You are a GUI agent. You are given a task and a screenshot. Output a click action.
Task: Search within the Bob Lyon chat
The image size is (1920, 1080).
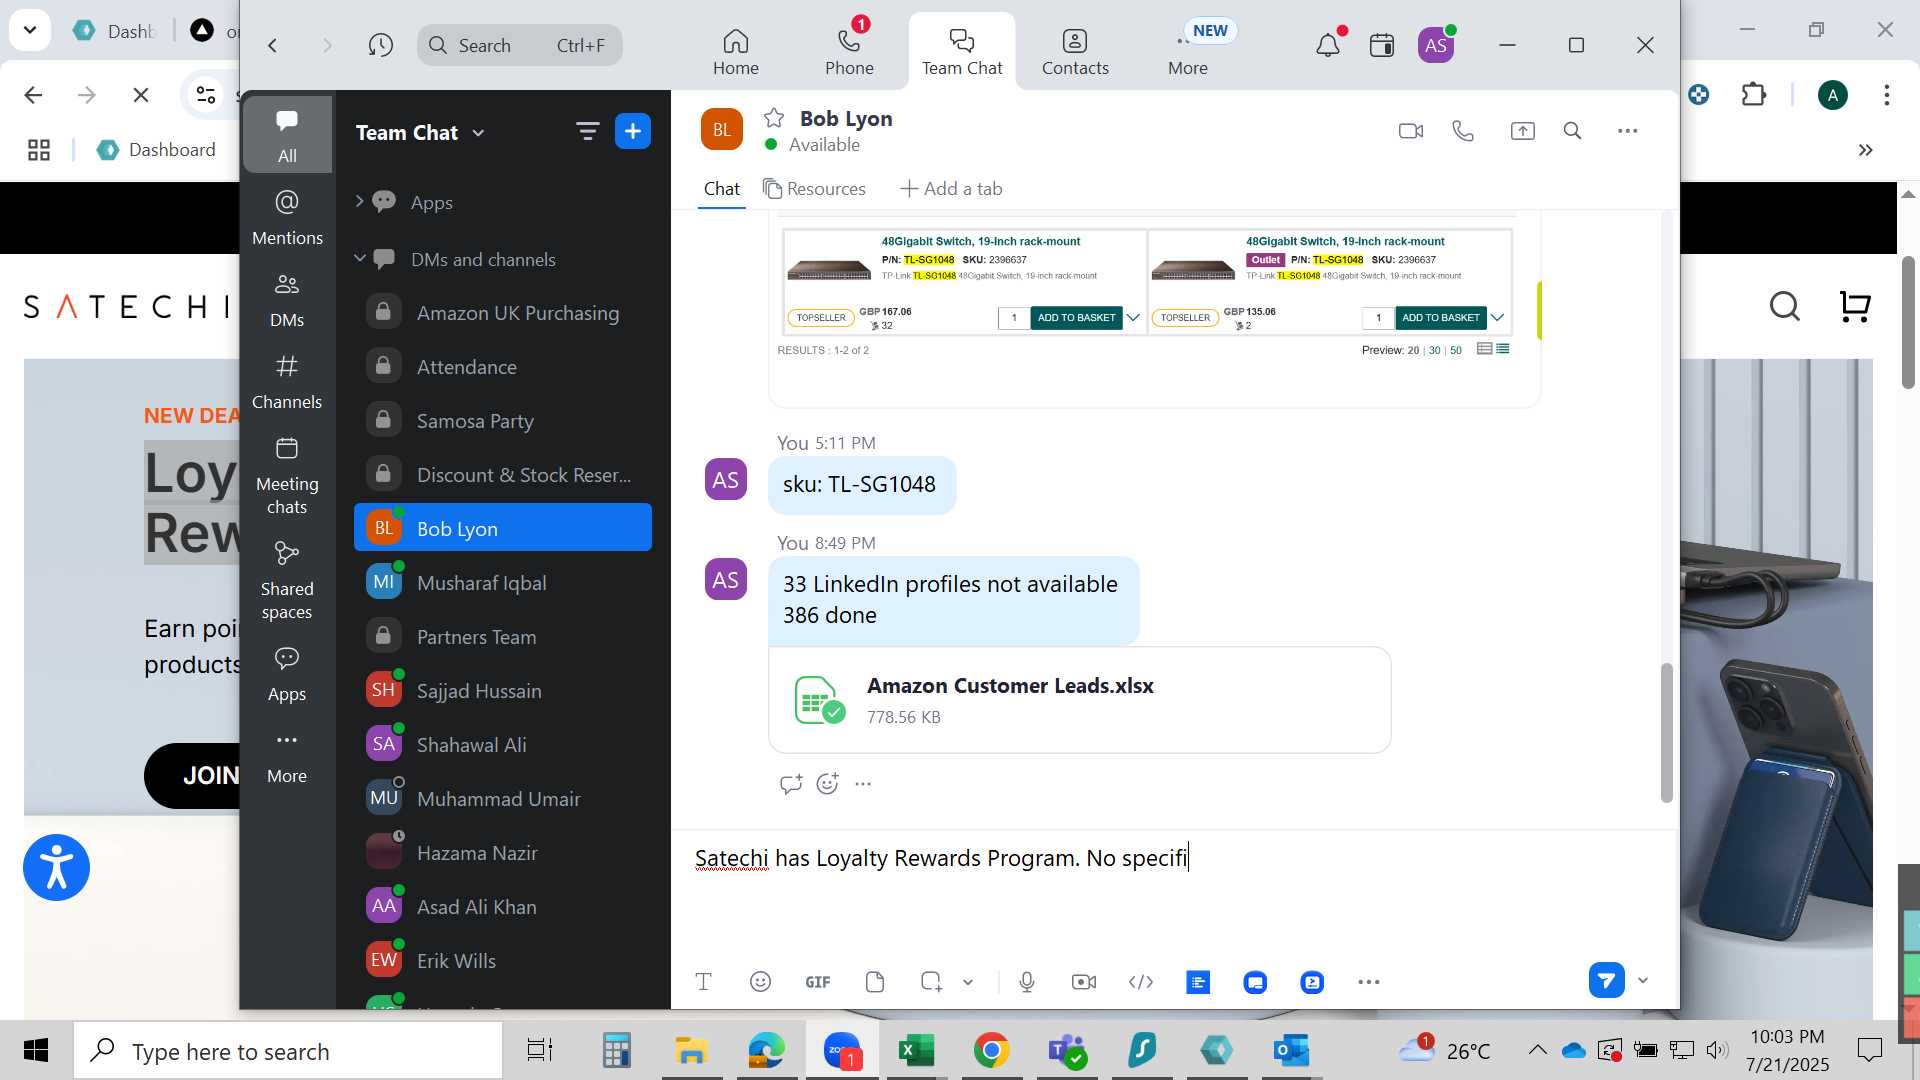1572,131
